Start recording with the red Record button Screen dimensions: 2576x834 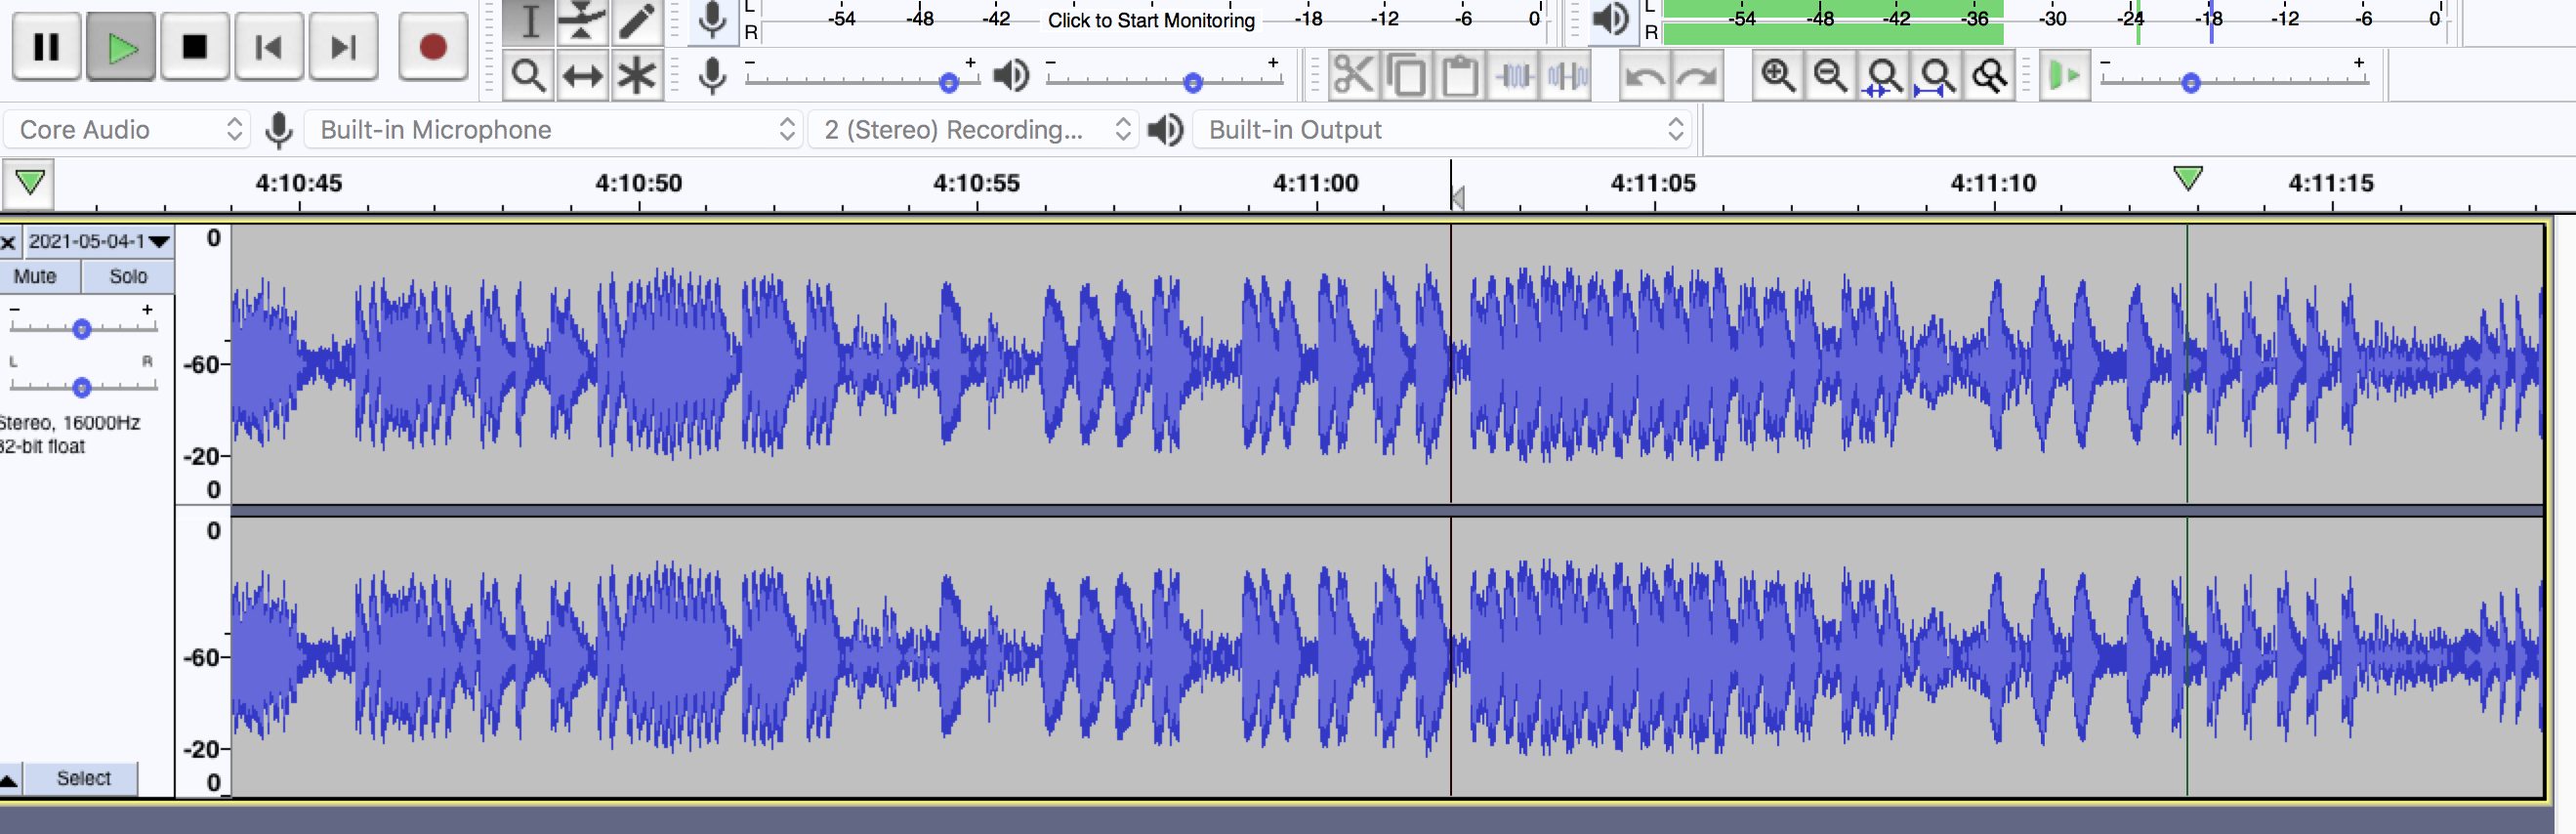(433, 47)
